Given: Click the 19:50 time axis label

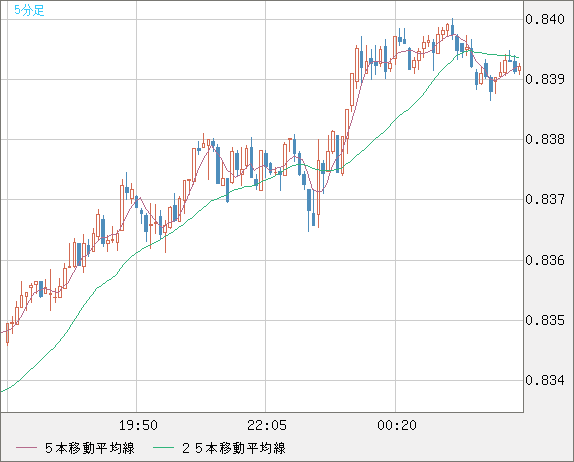Looking at the screenshot, I should [x=138, y=425].
